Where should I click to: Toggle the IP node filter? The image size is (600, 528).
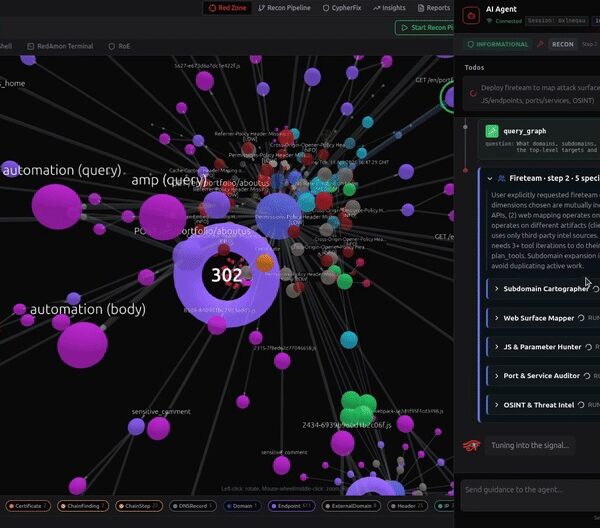tap(444, 506)
